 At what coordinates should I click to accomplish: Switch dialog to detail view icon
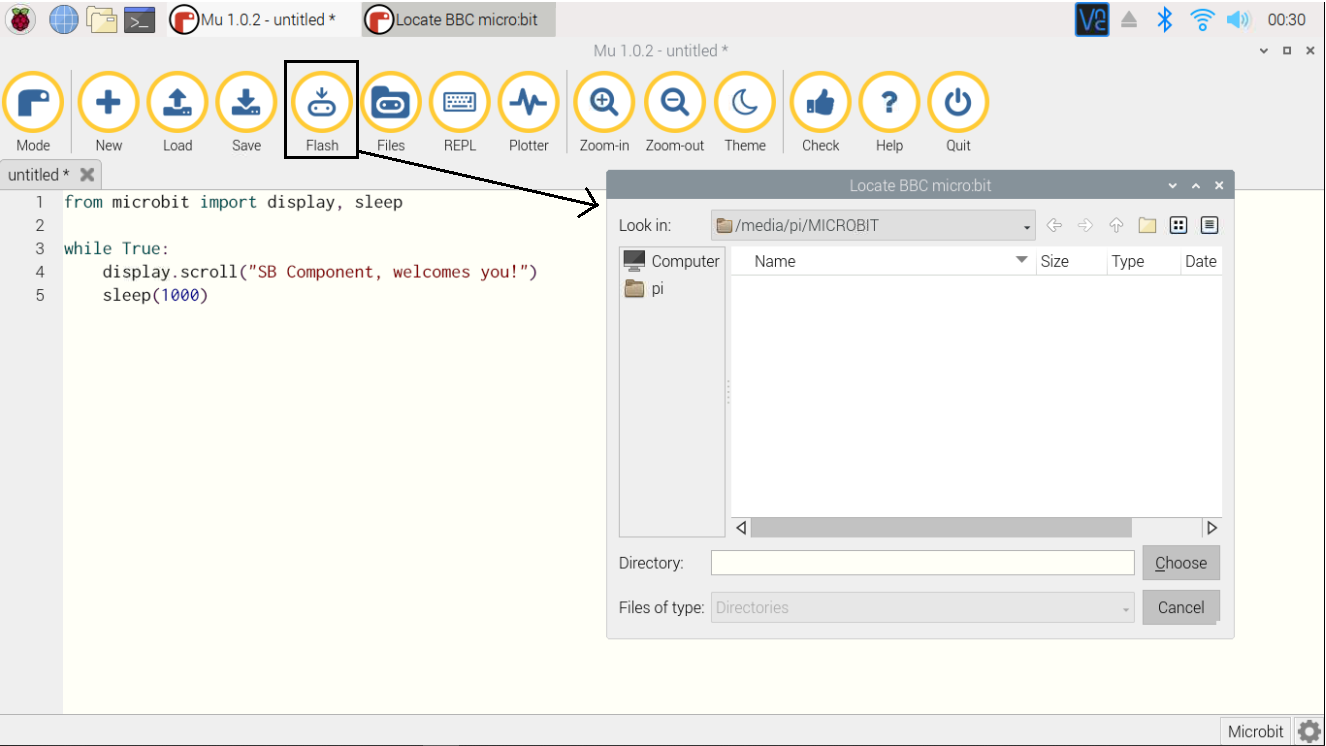point(1209,225)
